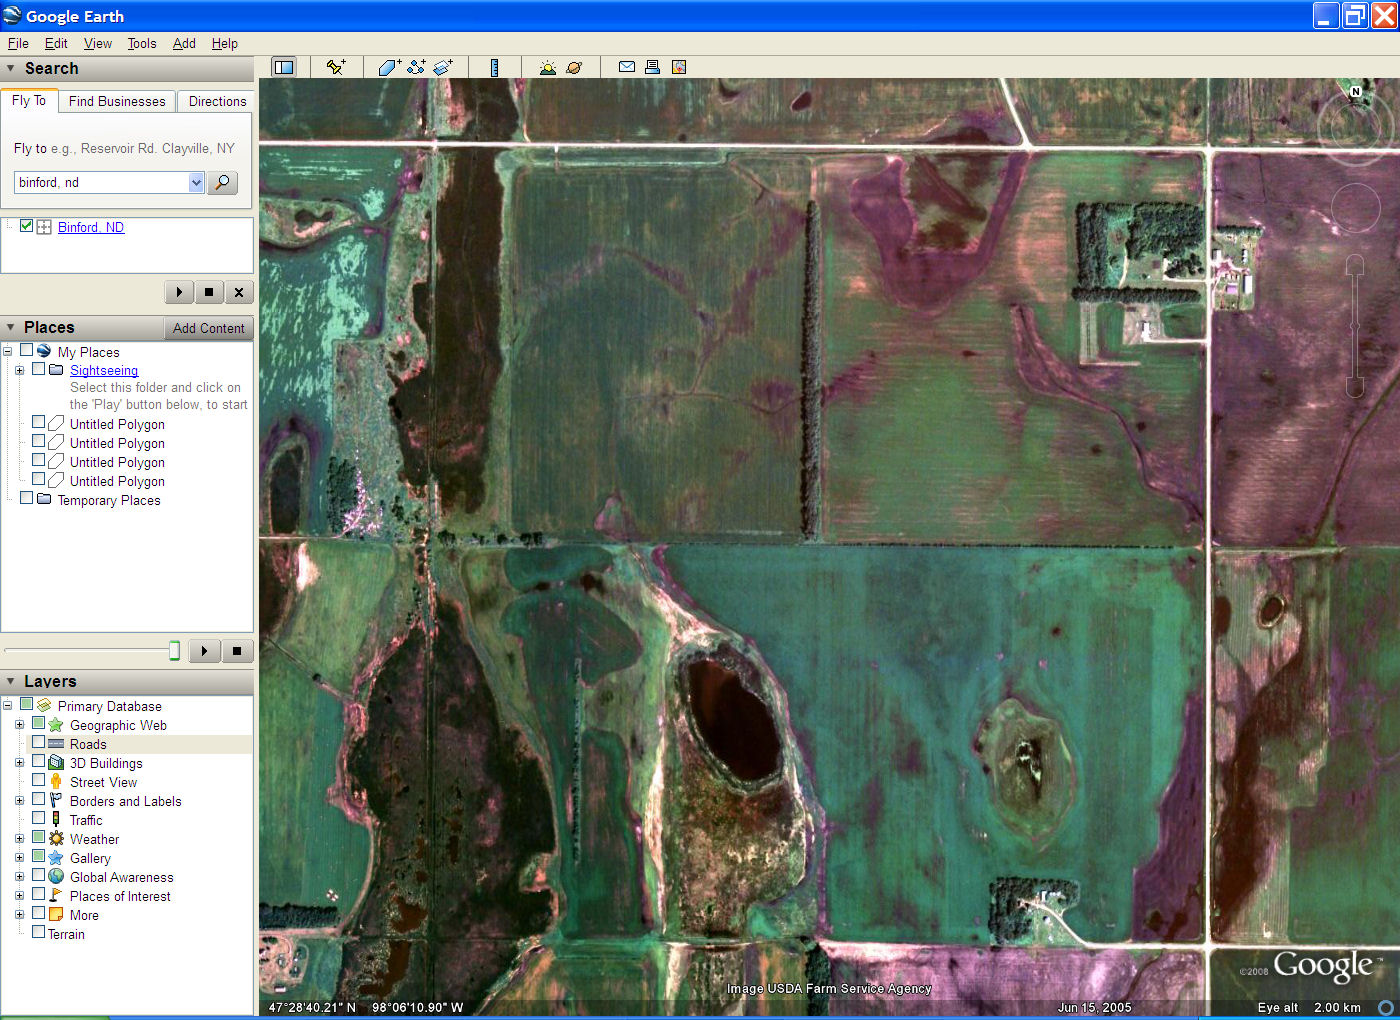The width and height of the screenshot is (1400, 1020).
Task: Switch to the Find Businesses tab
Action: (x=117, y=101)
